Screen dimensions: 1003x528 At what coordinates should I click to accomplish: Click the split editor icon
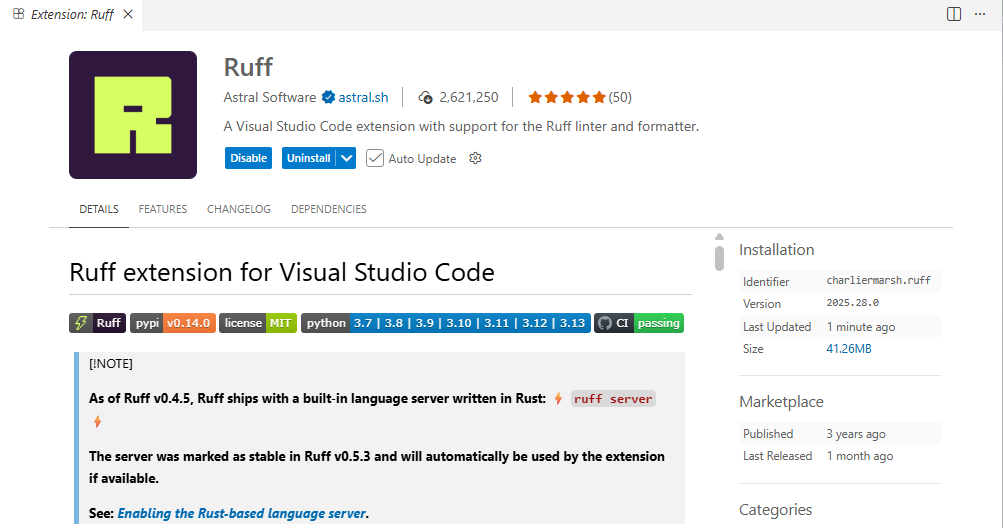coord(953,14)
